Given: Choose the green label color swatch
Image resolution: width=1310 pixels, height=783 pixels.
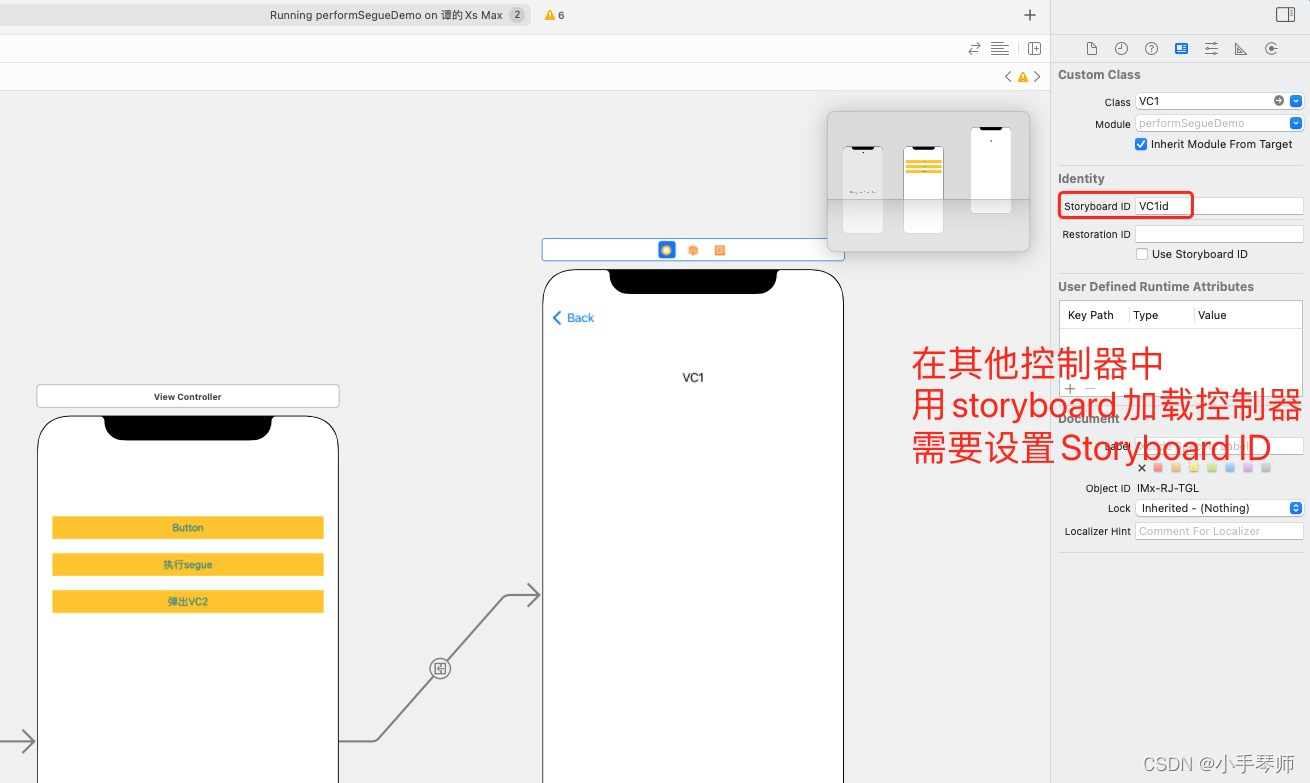Looking at the screenshot, I should pos(1212,468).
